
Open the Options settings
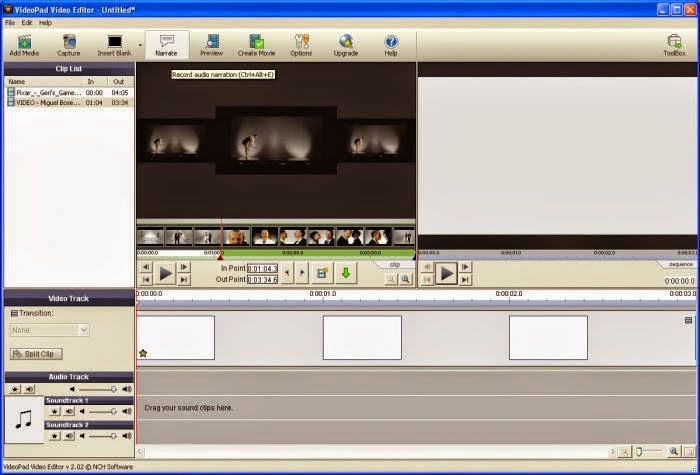(x=301, y=45)
